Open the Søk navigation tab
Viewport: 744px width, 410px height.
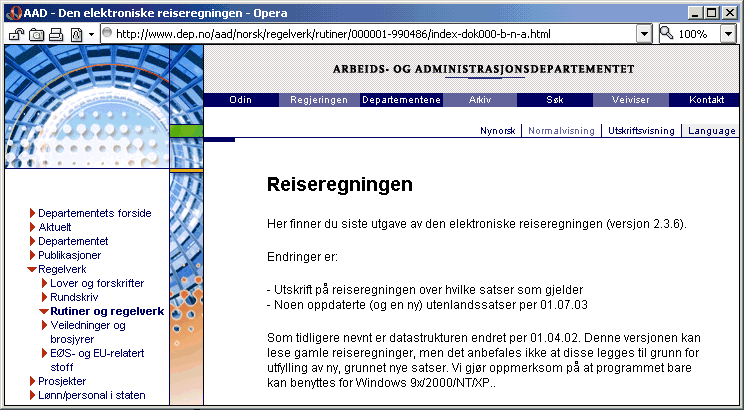pos(555,100)
